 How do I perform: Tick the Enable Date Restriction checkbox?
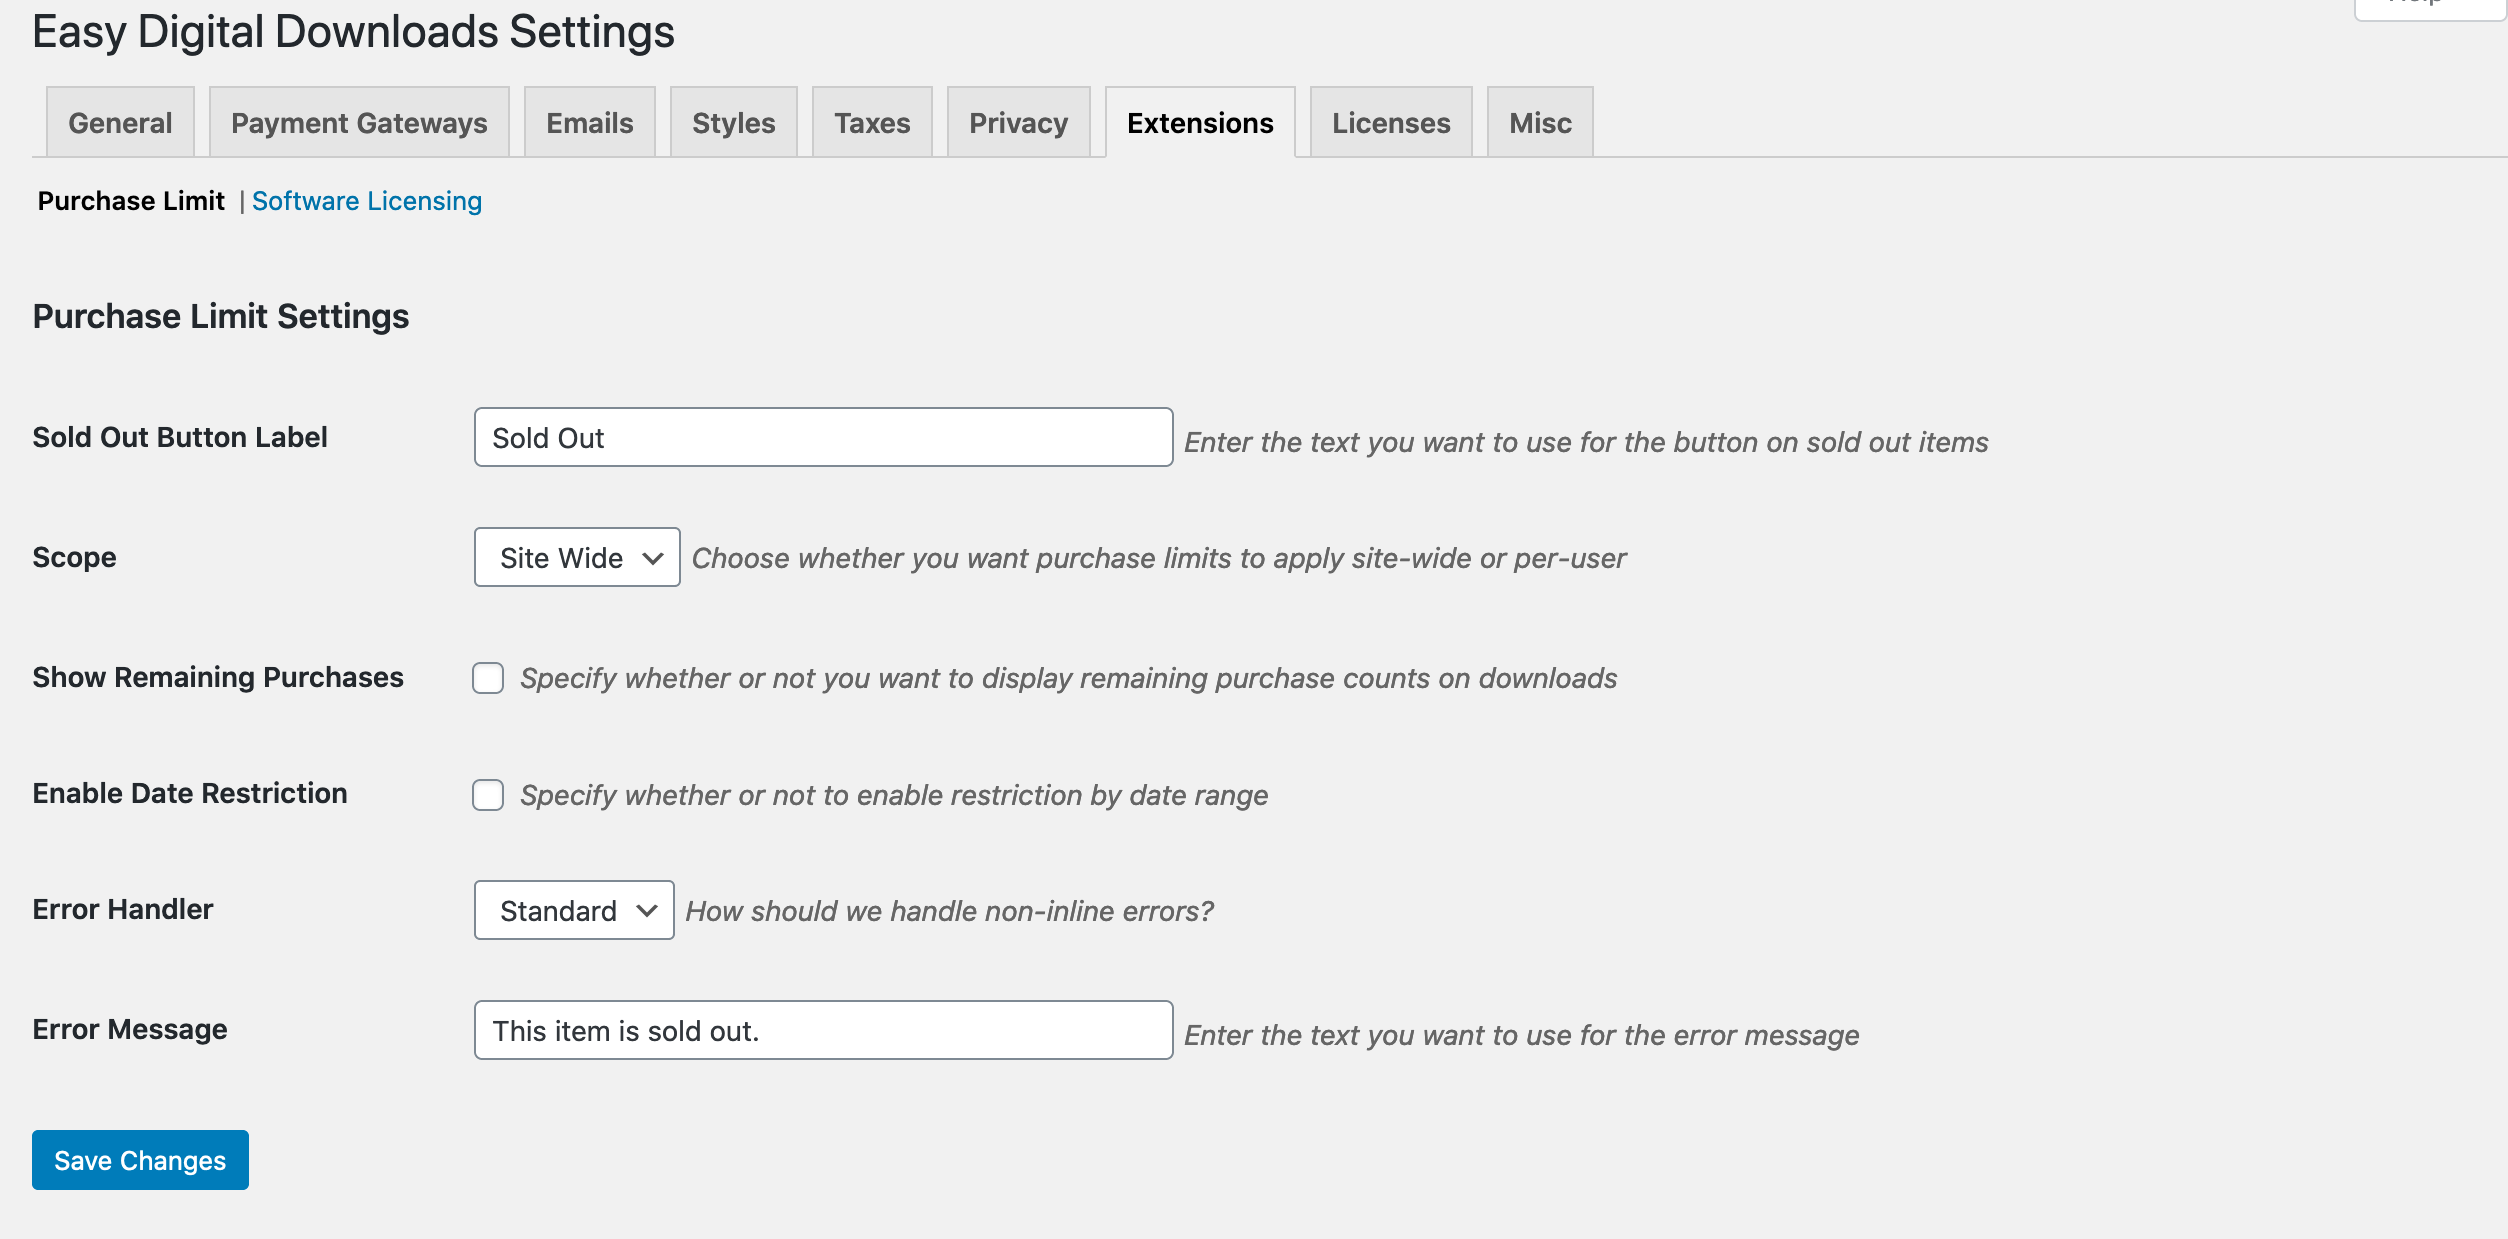(488, 795)
